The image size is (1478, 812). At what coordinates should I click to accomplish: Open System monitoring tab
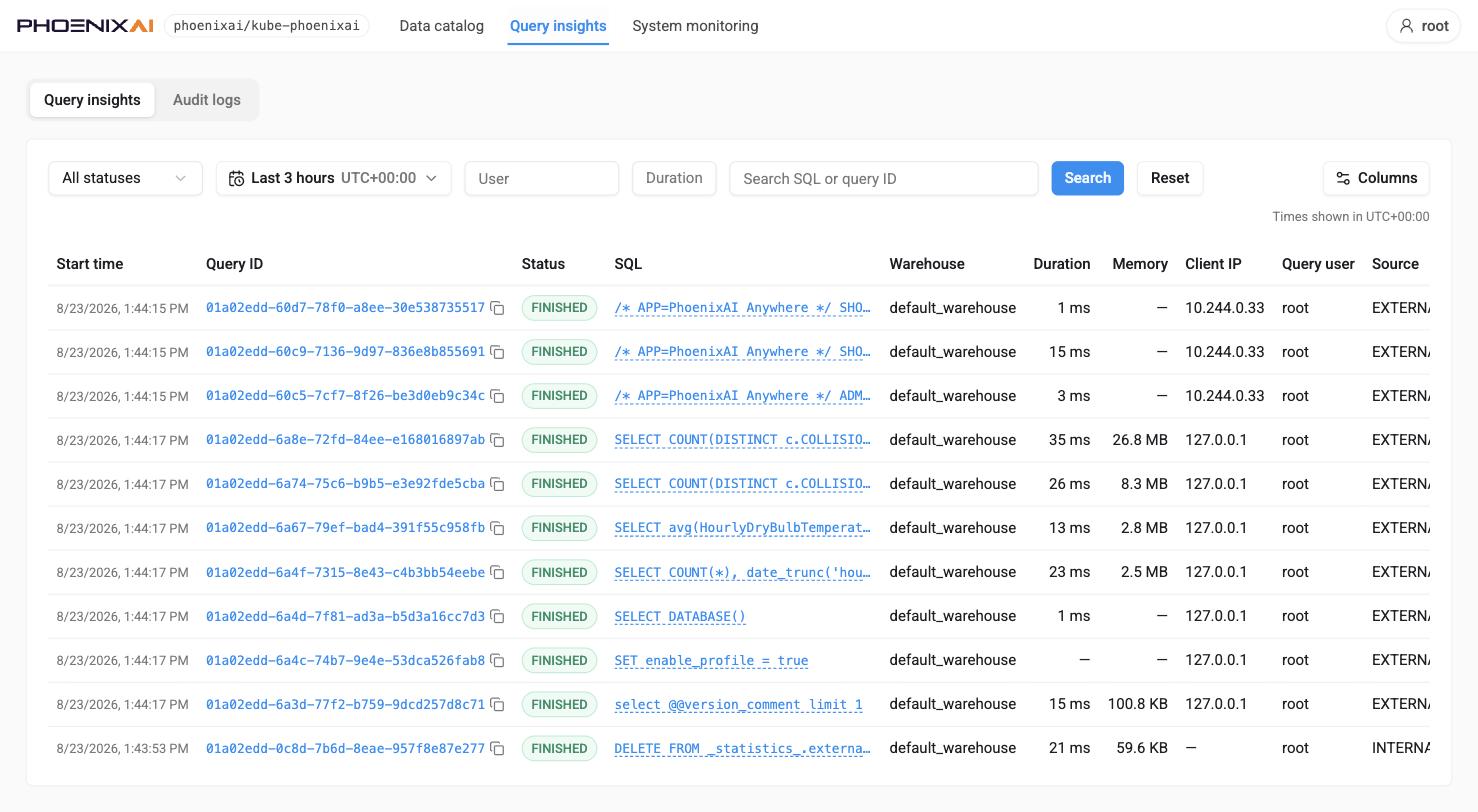[x=695, y=26]
